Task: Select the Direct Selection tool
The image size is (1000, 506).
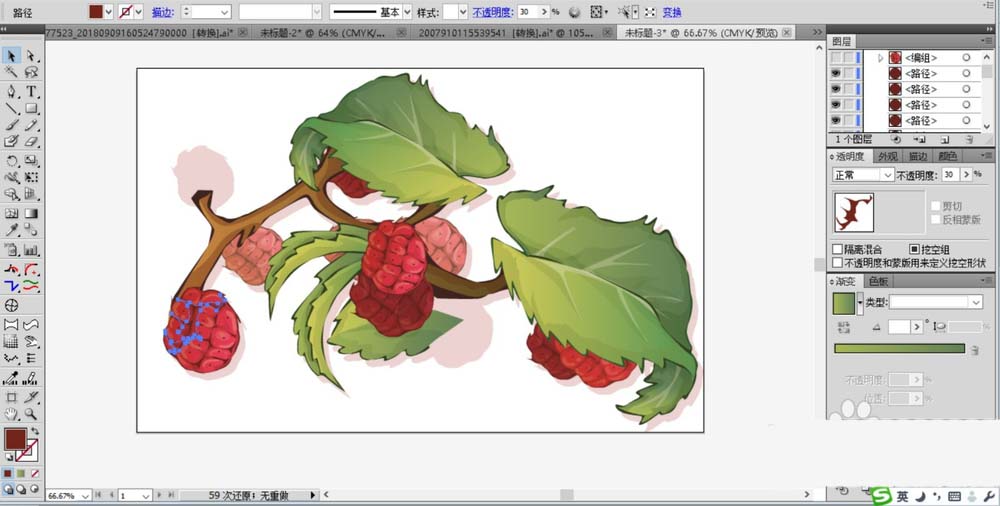Action: coord(31,56)
